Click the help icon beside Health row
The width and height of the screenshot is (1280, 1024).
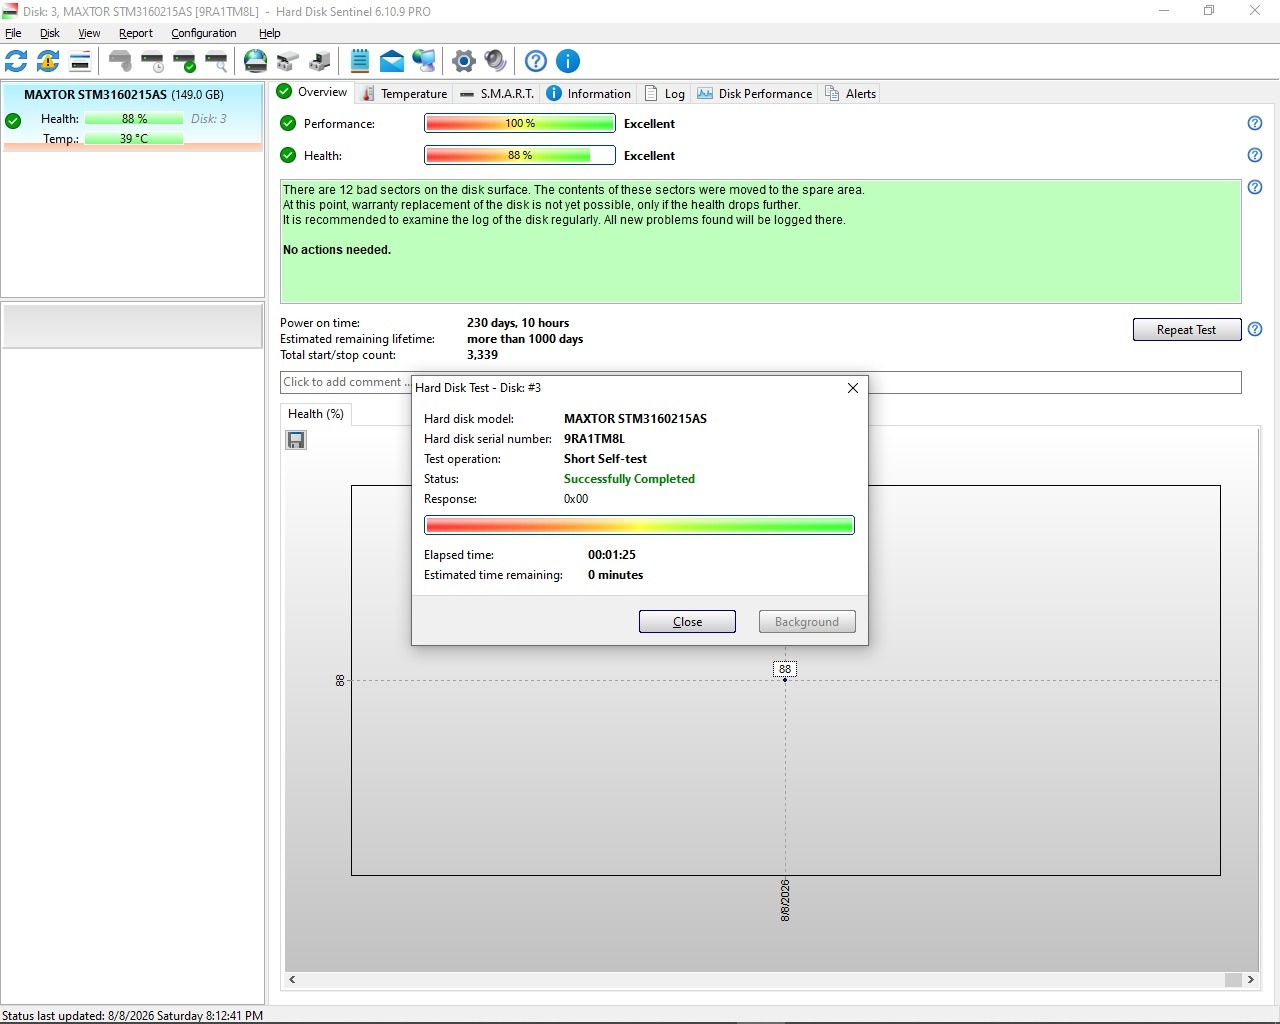(1255, 155)
